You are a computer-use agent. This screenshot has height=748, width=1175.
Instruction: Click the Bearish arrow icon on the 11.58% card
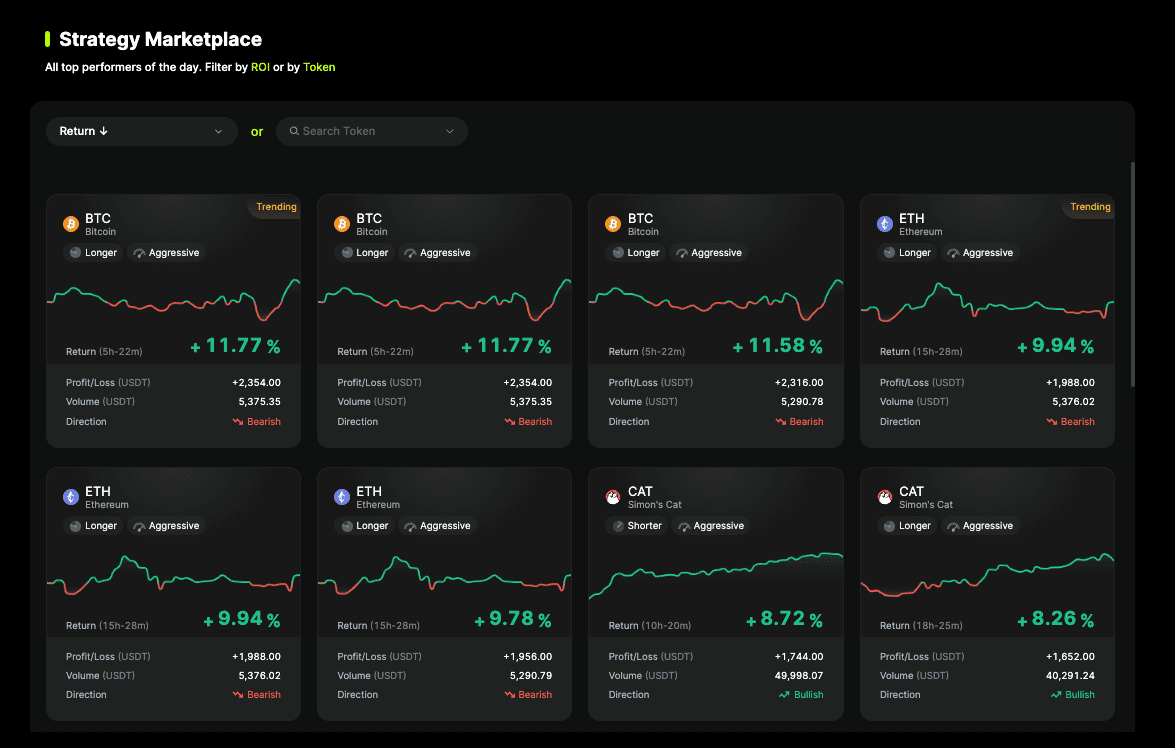pos(780,422)
